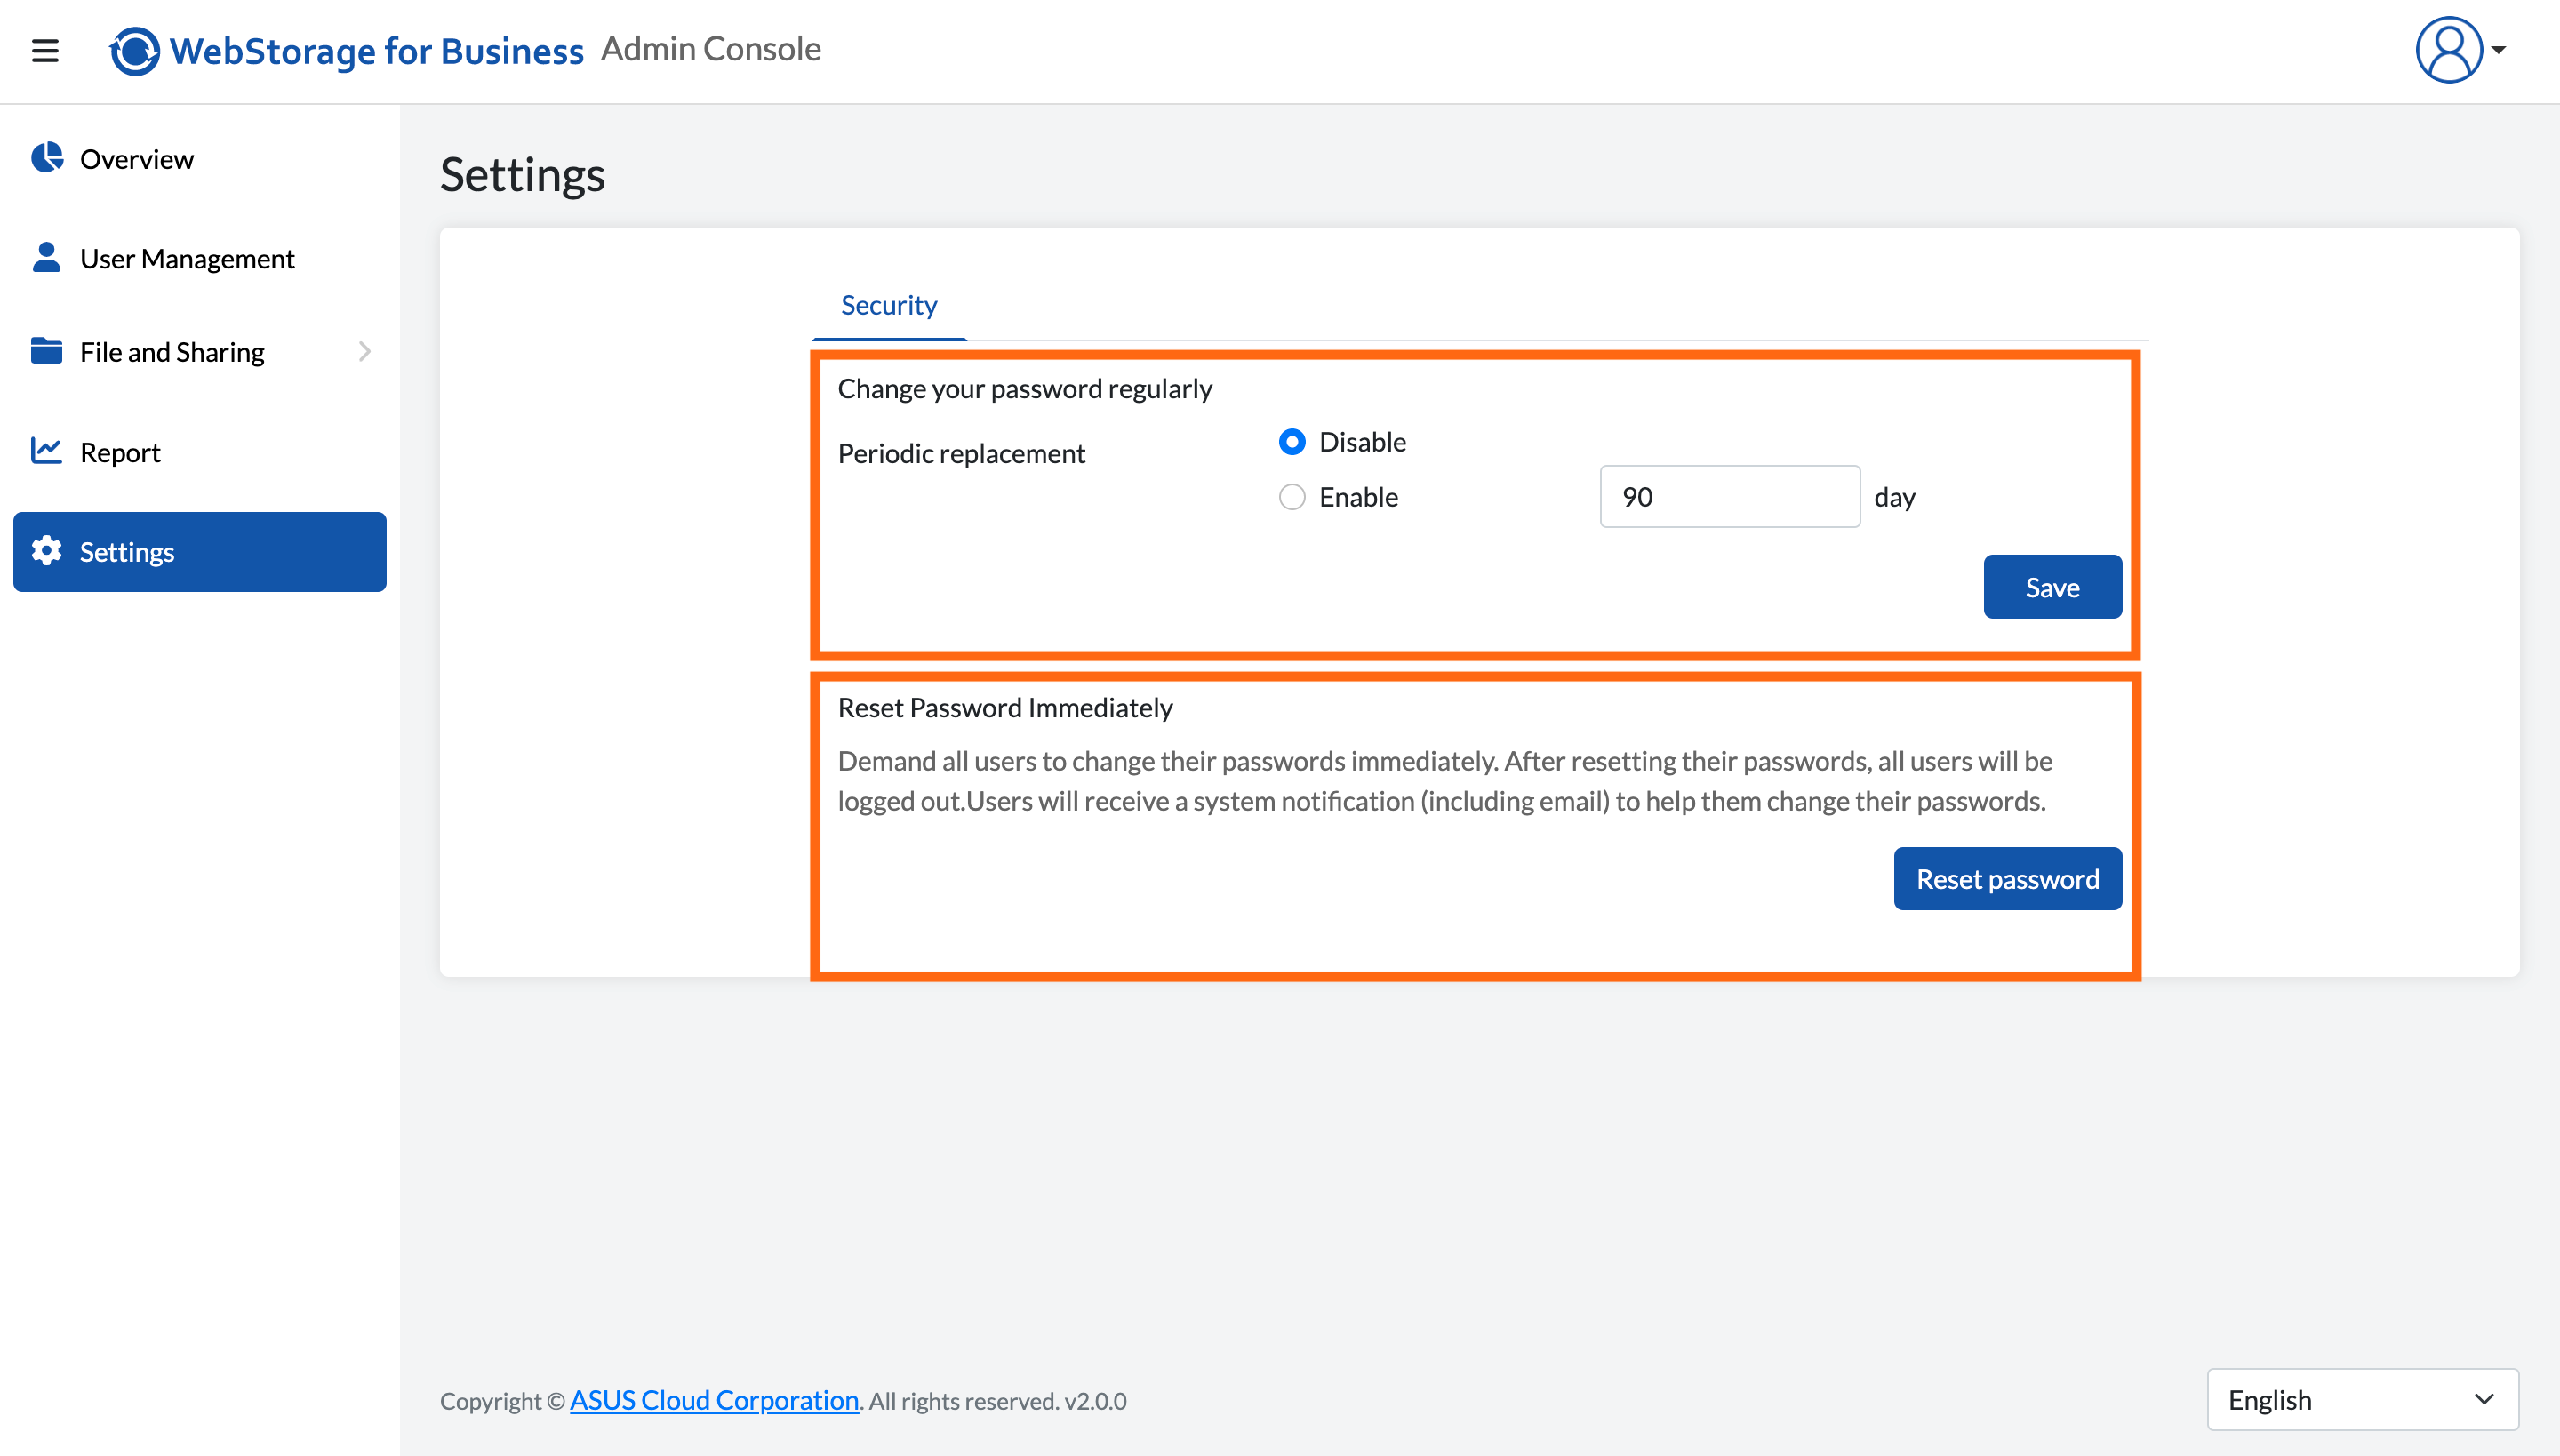Click the Save button
The image size is (2560, 1456).
2052,587
